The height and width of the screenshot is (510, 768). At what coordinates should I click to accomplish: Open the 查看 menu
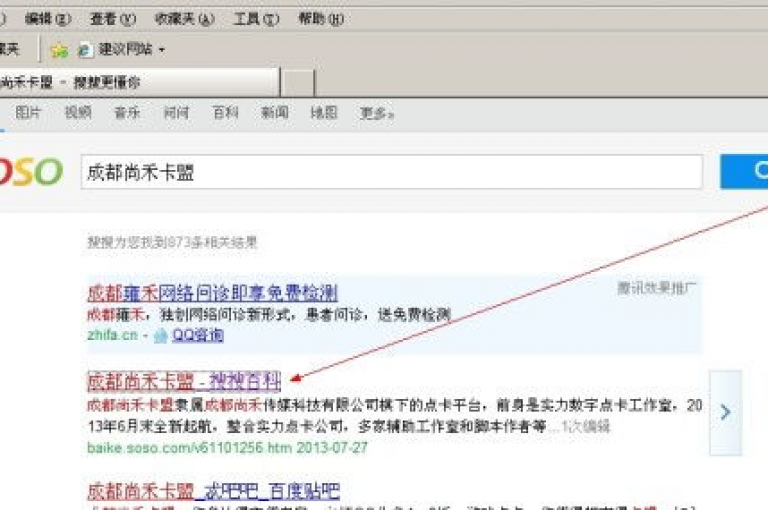[x=113, y=19]
